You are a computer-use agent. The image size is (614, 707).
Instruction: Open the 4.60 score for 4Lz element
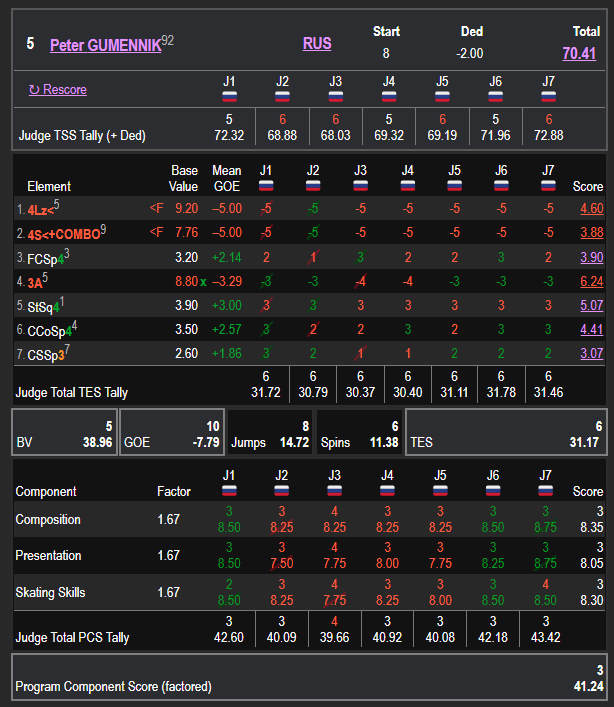[x=592, y=209]
